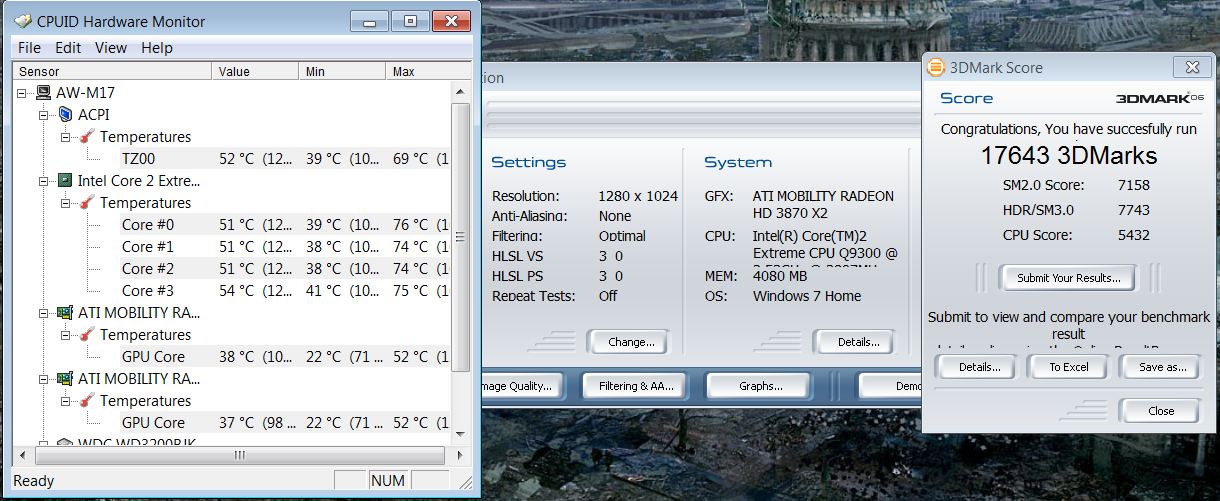Click the NUM indicator in status bar
Screen dimensions: 1220x501
click(388, 481)
